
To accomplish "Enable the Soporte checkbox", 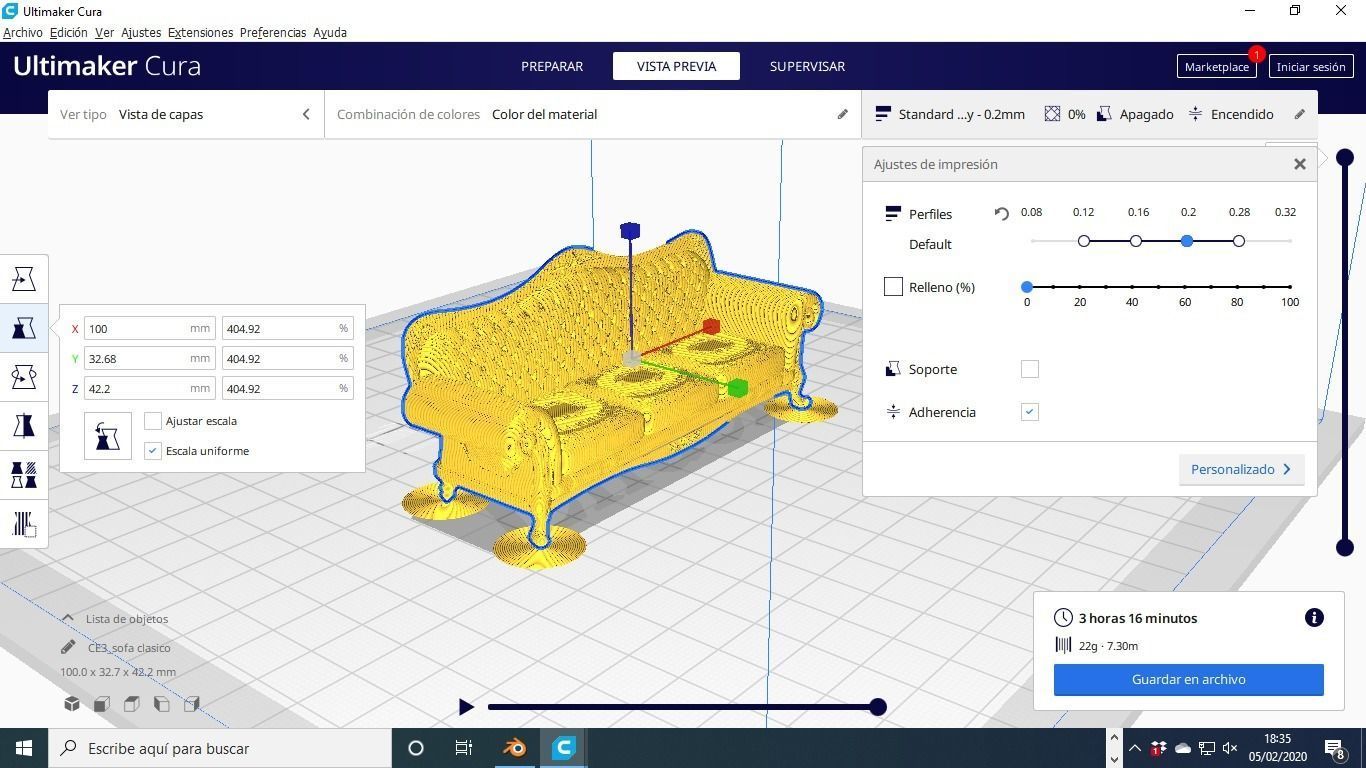I will 1030,370.
